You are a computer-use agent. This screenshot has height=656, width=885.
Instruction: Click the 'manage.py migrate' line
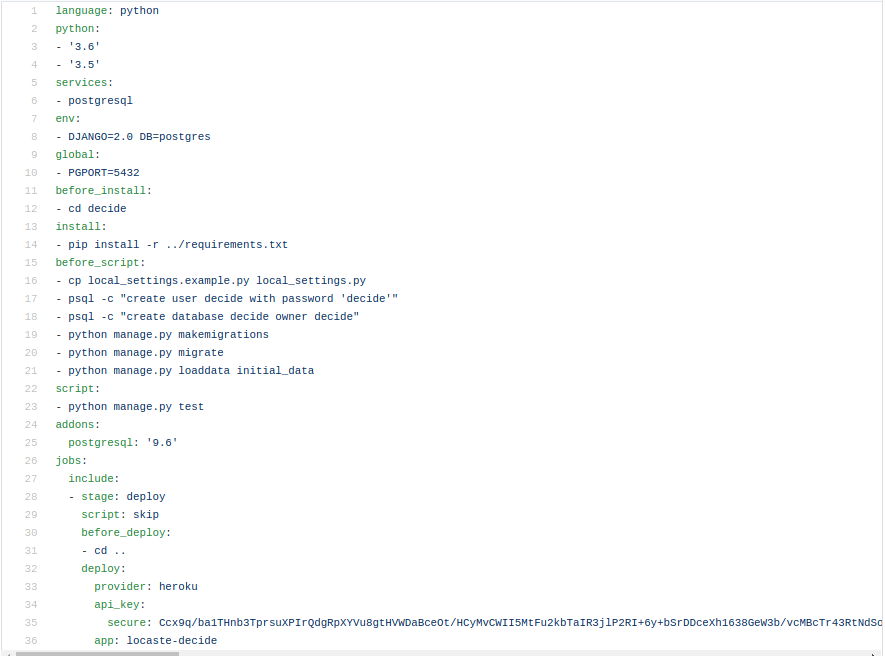point(139,353)
